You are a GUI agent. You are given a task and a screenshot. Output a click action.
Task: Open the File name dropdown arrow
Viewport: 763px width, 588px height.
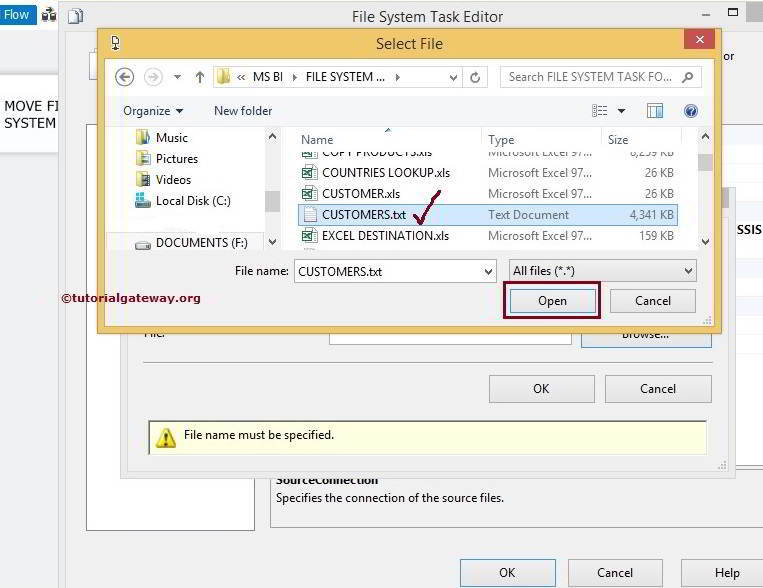[x=489, y=272]
